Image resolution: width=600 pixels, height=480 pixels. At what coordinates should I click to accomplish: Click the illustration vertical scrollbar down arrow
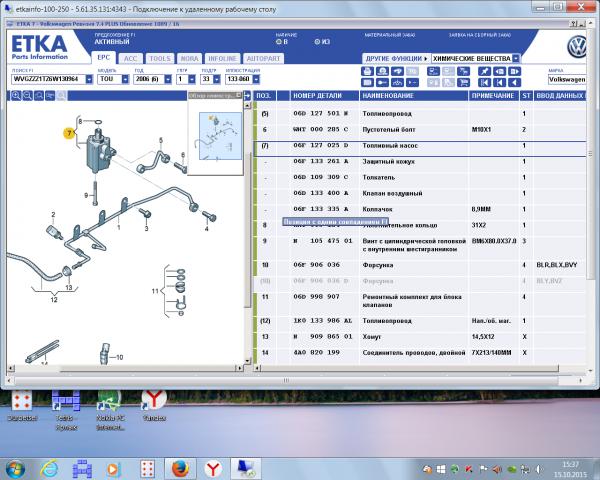247,361
